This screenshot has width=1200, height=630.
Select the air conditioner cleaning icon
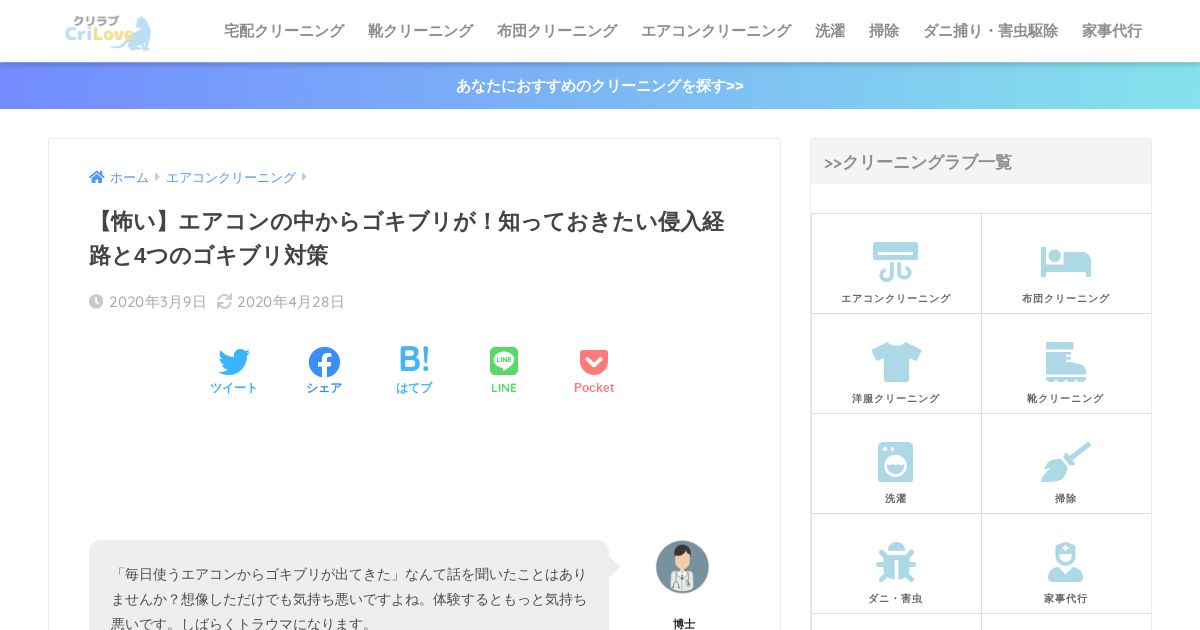pyautogui.click(x=895, y=262)
